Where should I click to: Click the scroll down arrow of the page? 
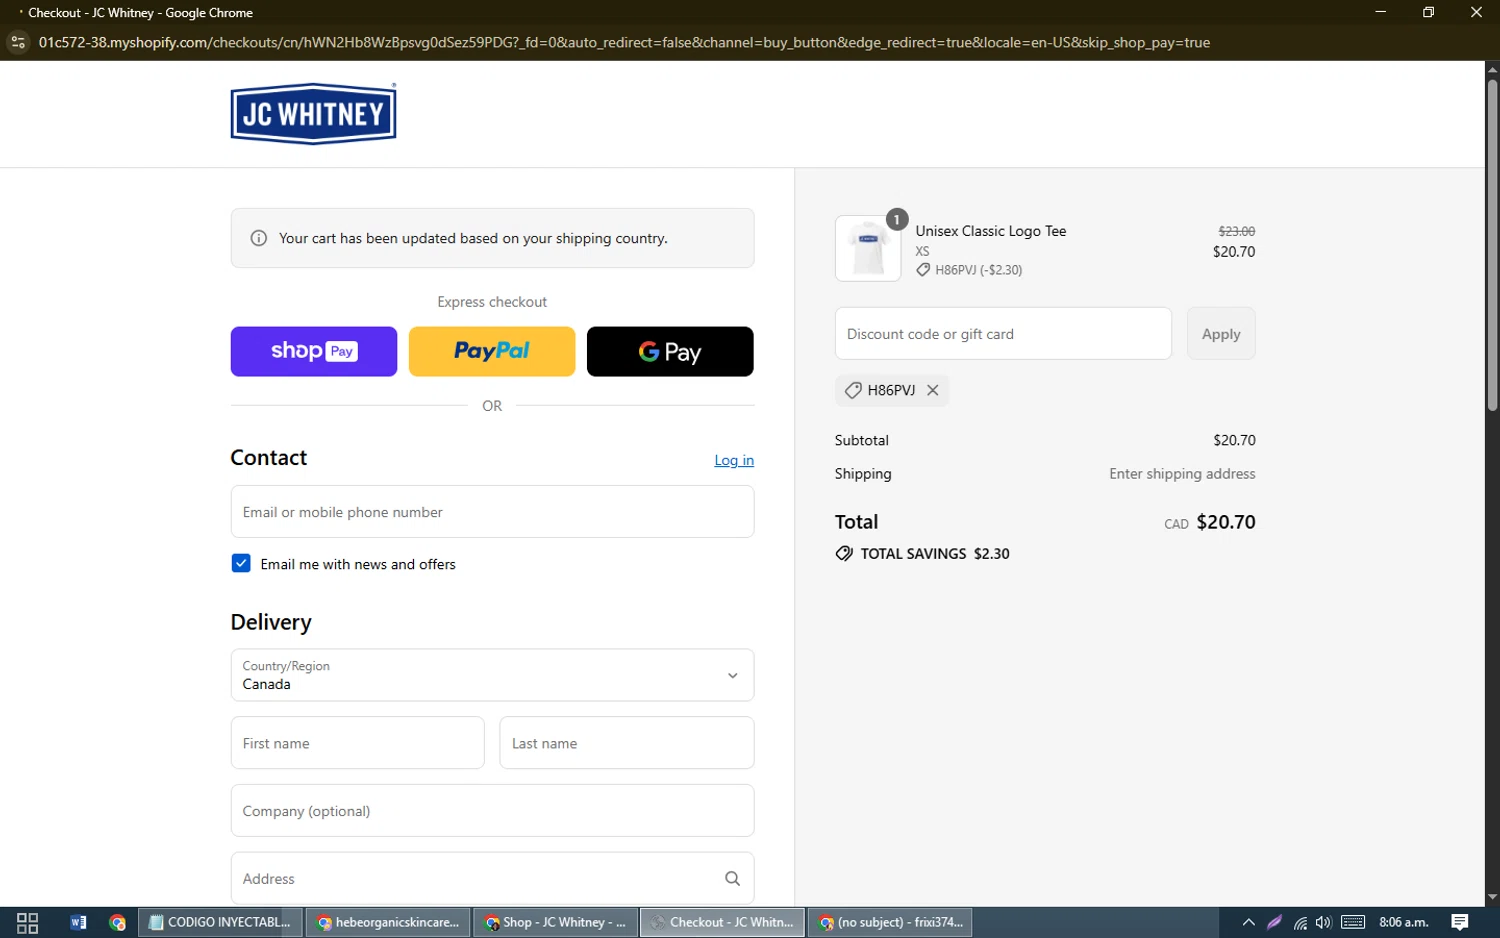[1492, 898]
